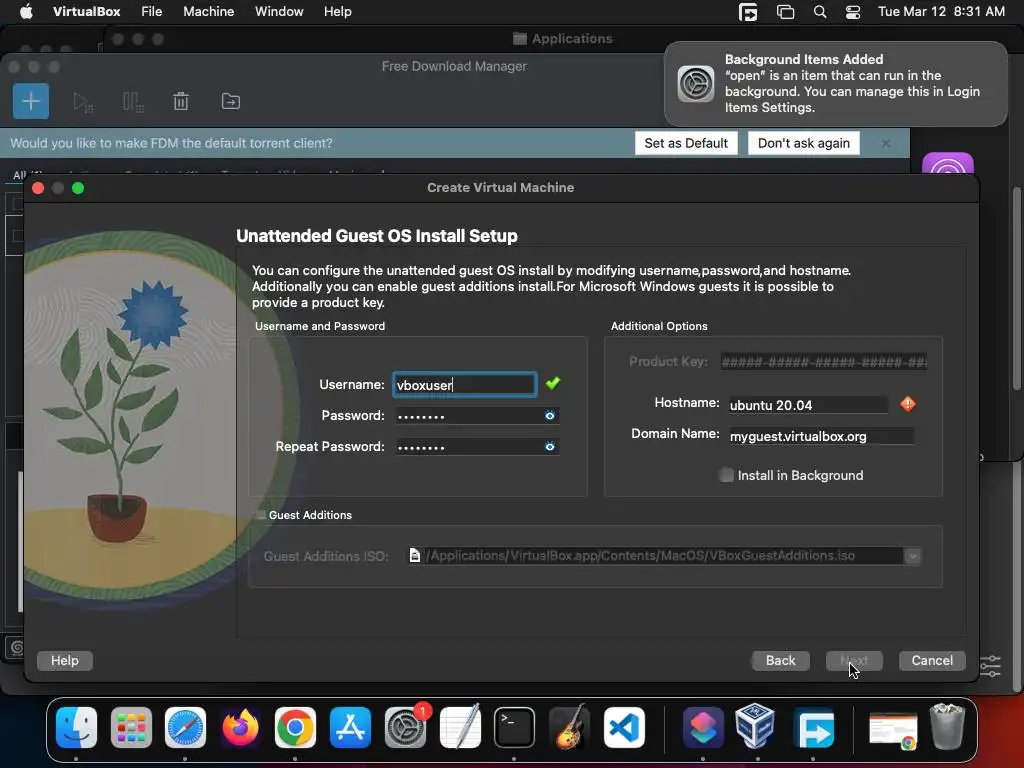This screenshot has height=768, width=1024.
Task: Click the pause downloads icon in FDM toolbar
Action: point(133,102)
